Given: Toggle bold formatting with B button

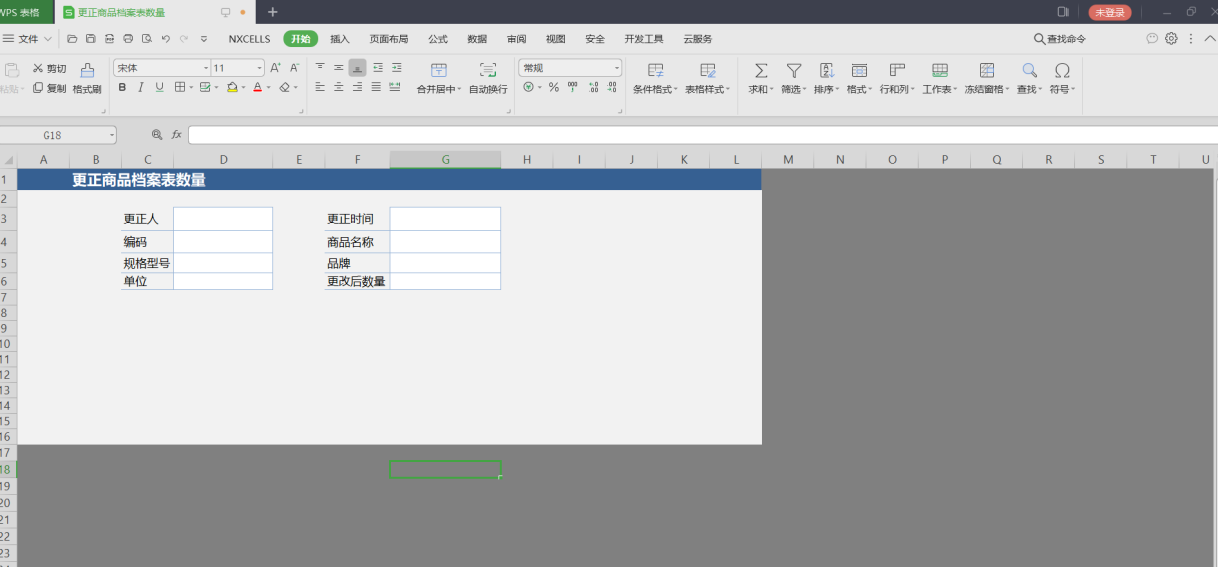Looking at the screenshot, I should click(x=122, y=88).
